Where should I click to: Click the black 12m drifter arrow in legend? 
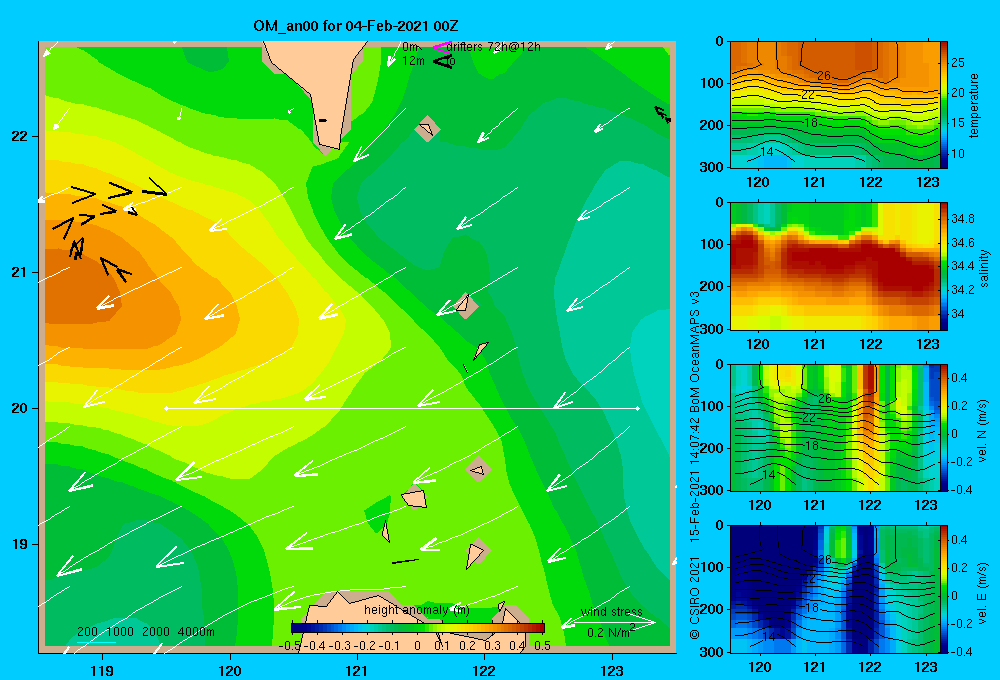pyautogui.click(x=442, y=61)
